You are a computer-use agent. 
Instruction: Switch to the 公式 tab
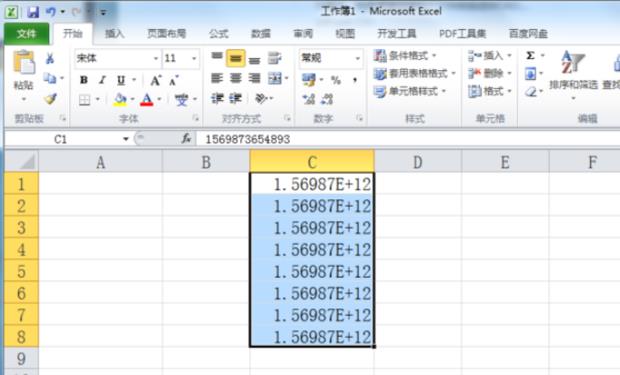tap(219, 34)
